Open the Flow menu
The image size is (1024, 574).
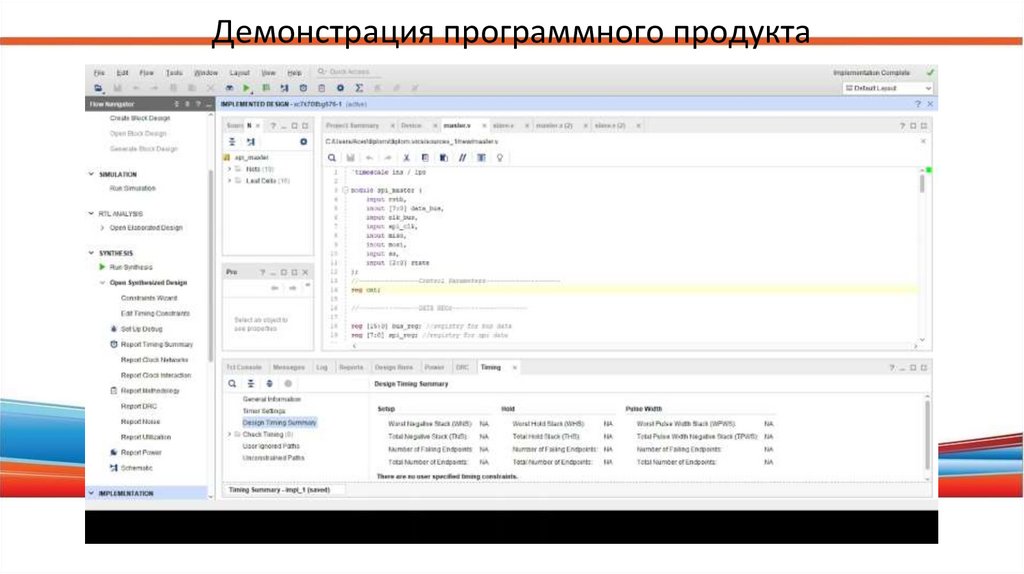[146, 72]
